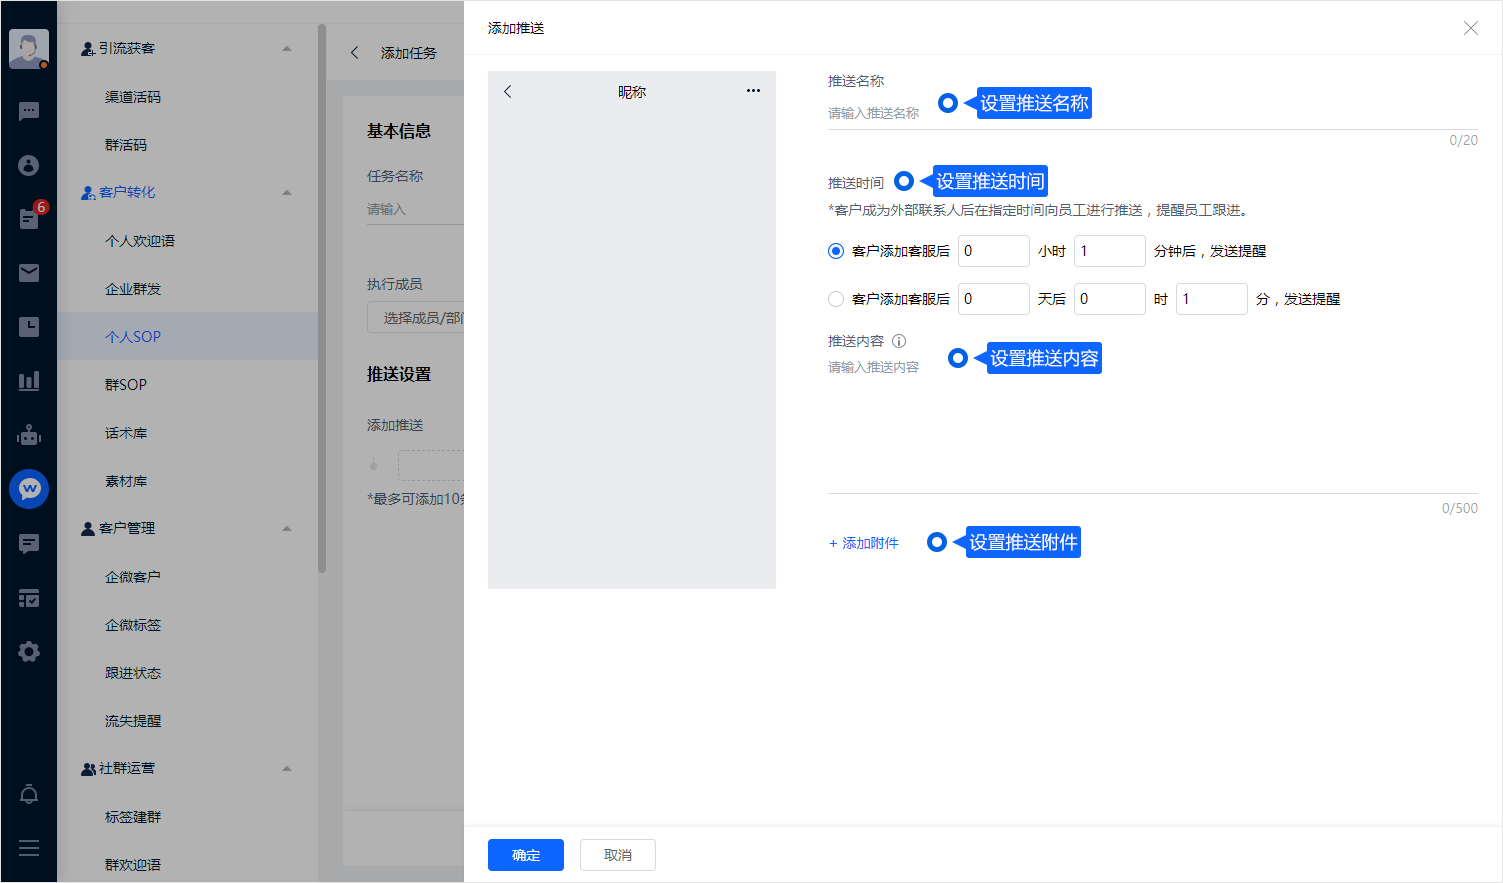This screenshot has height=883, width=1503.
Task: Click the settings gear icon in sidebar
Action: (29, 652)
